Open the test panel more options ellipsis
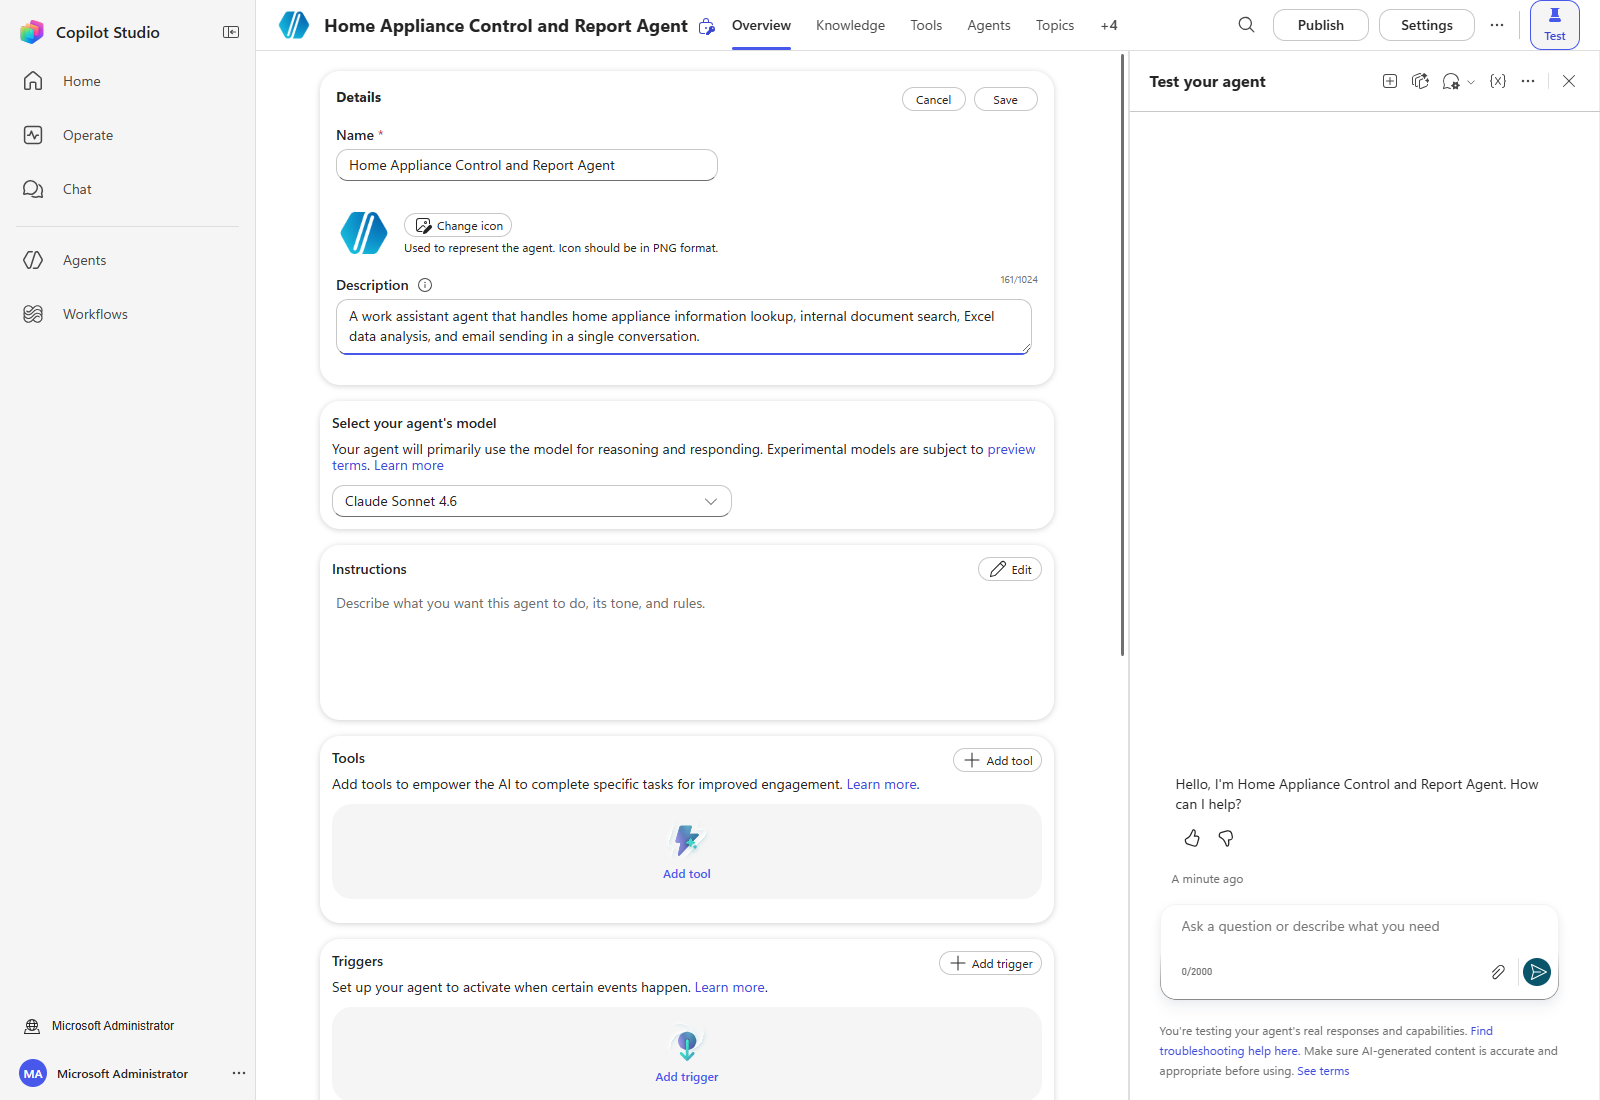 click(1528, 81)
